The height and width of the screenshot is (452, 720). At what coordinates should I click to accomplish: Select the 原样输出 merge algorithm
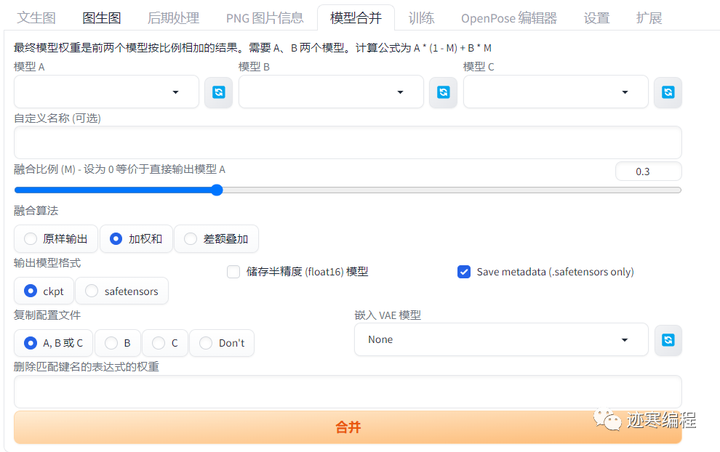point(56,239)
